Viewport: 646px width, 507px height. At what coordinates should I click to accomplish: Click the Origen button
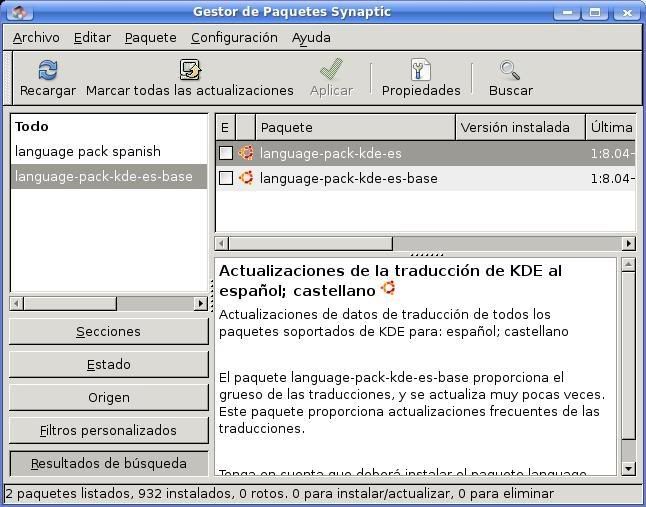pos(109,397)
